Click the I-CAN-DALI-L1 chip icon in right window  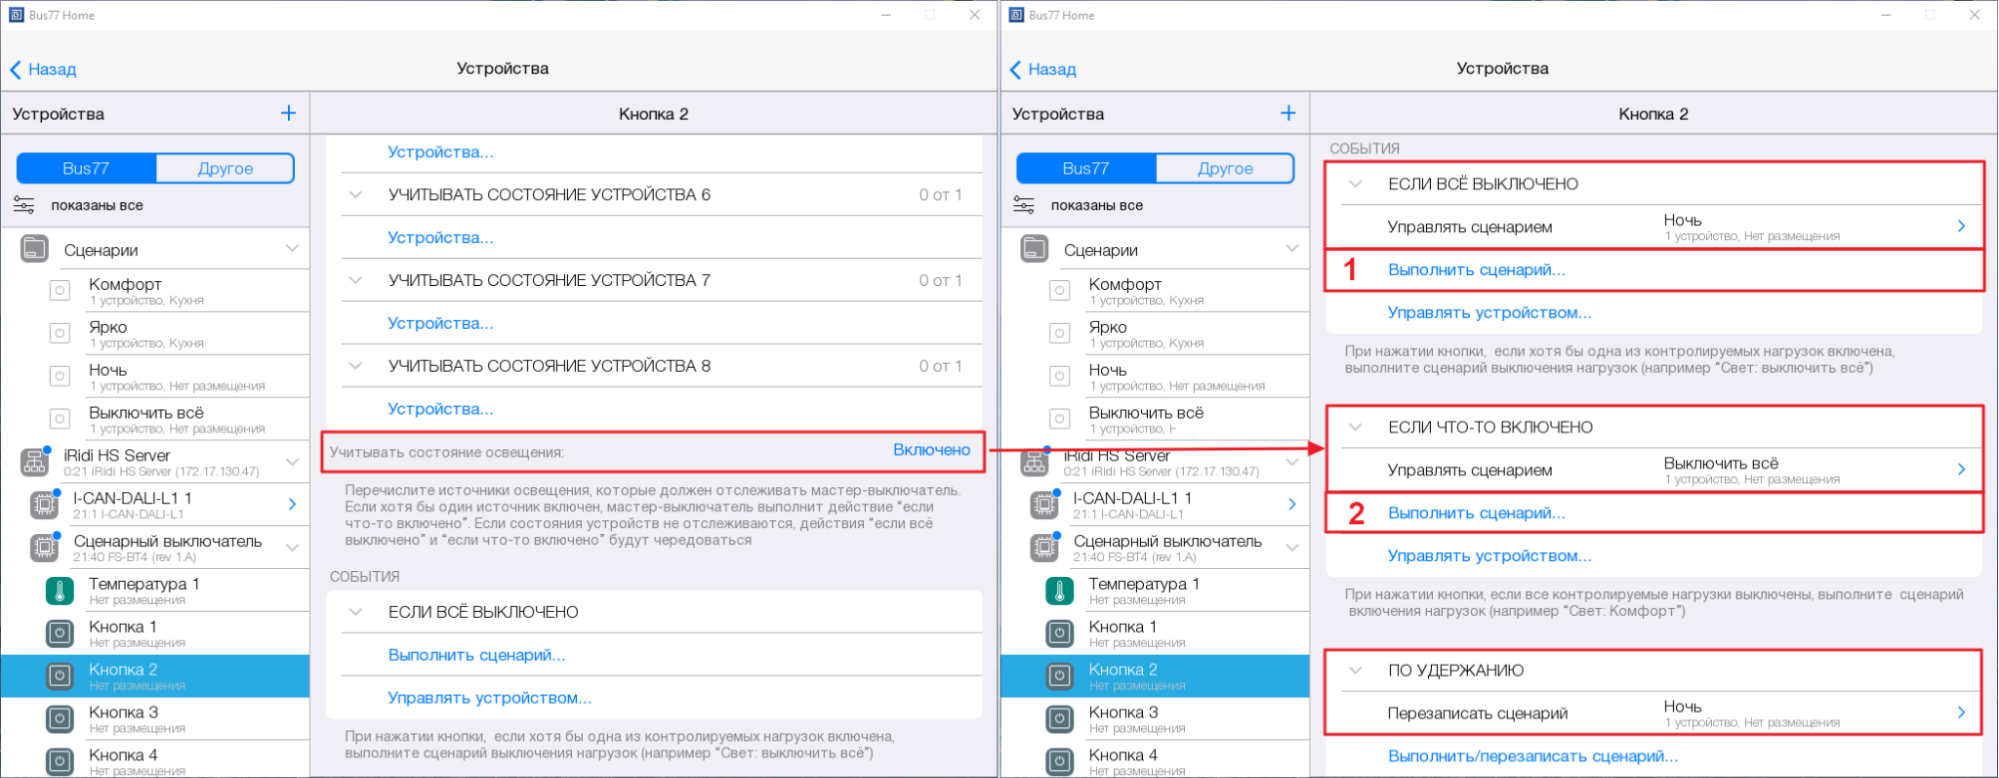1044,505
